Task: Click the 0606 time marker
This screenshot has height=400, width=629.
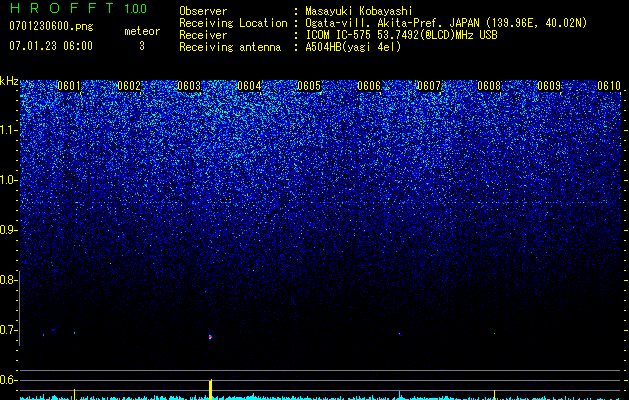Action: point(369,86)
